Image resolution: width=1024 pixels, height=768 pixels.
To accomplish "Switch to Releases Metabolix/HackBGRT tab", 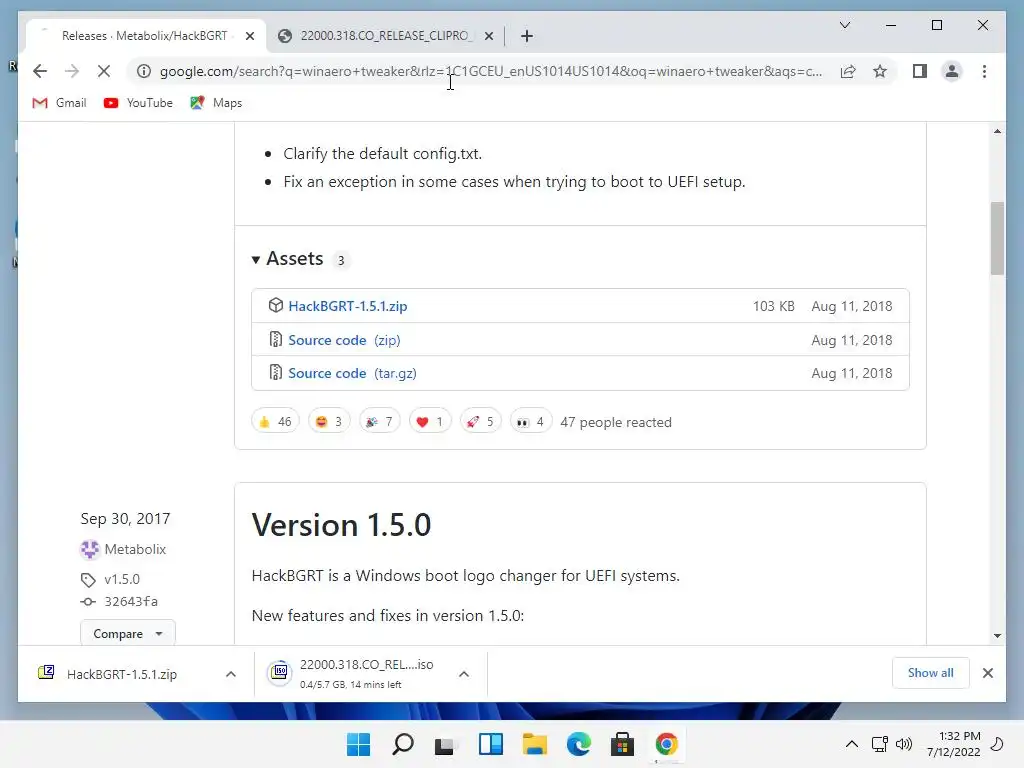I will [145, 36].
